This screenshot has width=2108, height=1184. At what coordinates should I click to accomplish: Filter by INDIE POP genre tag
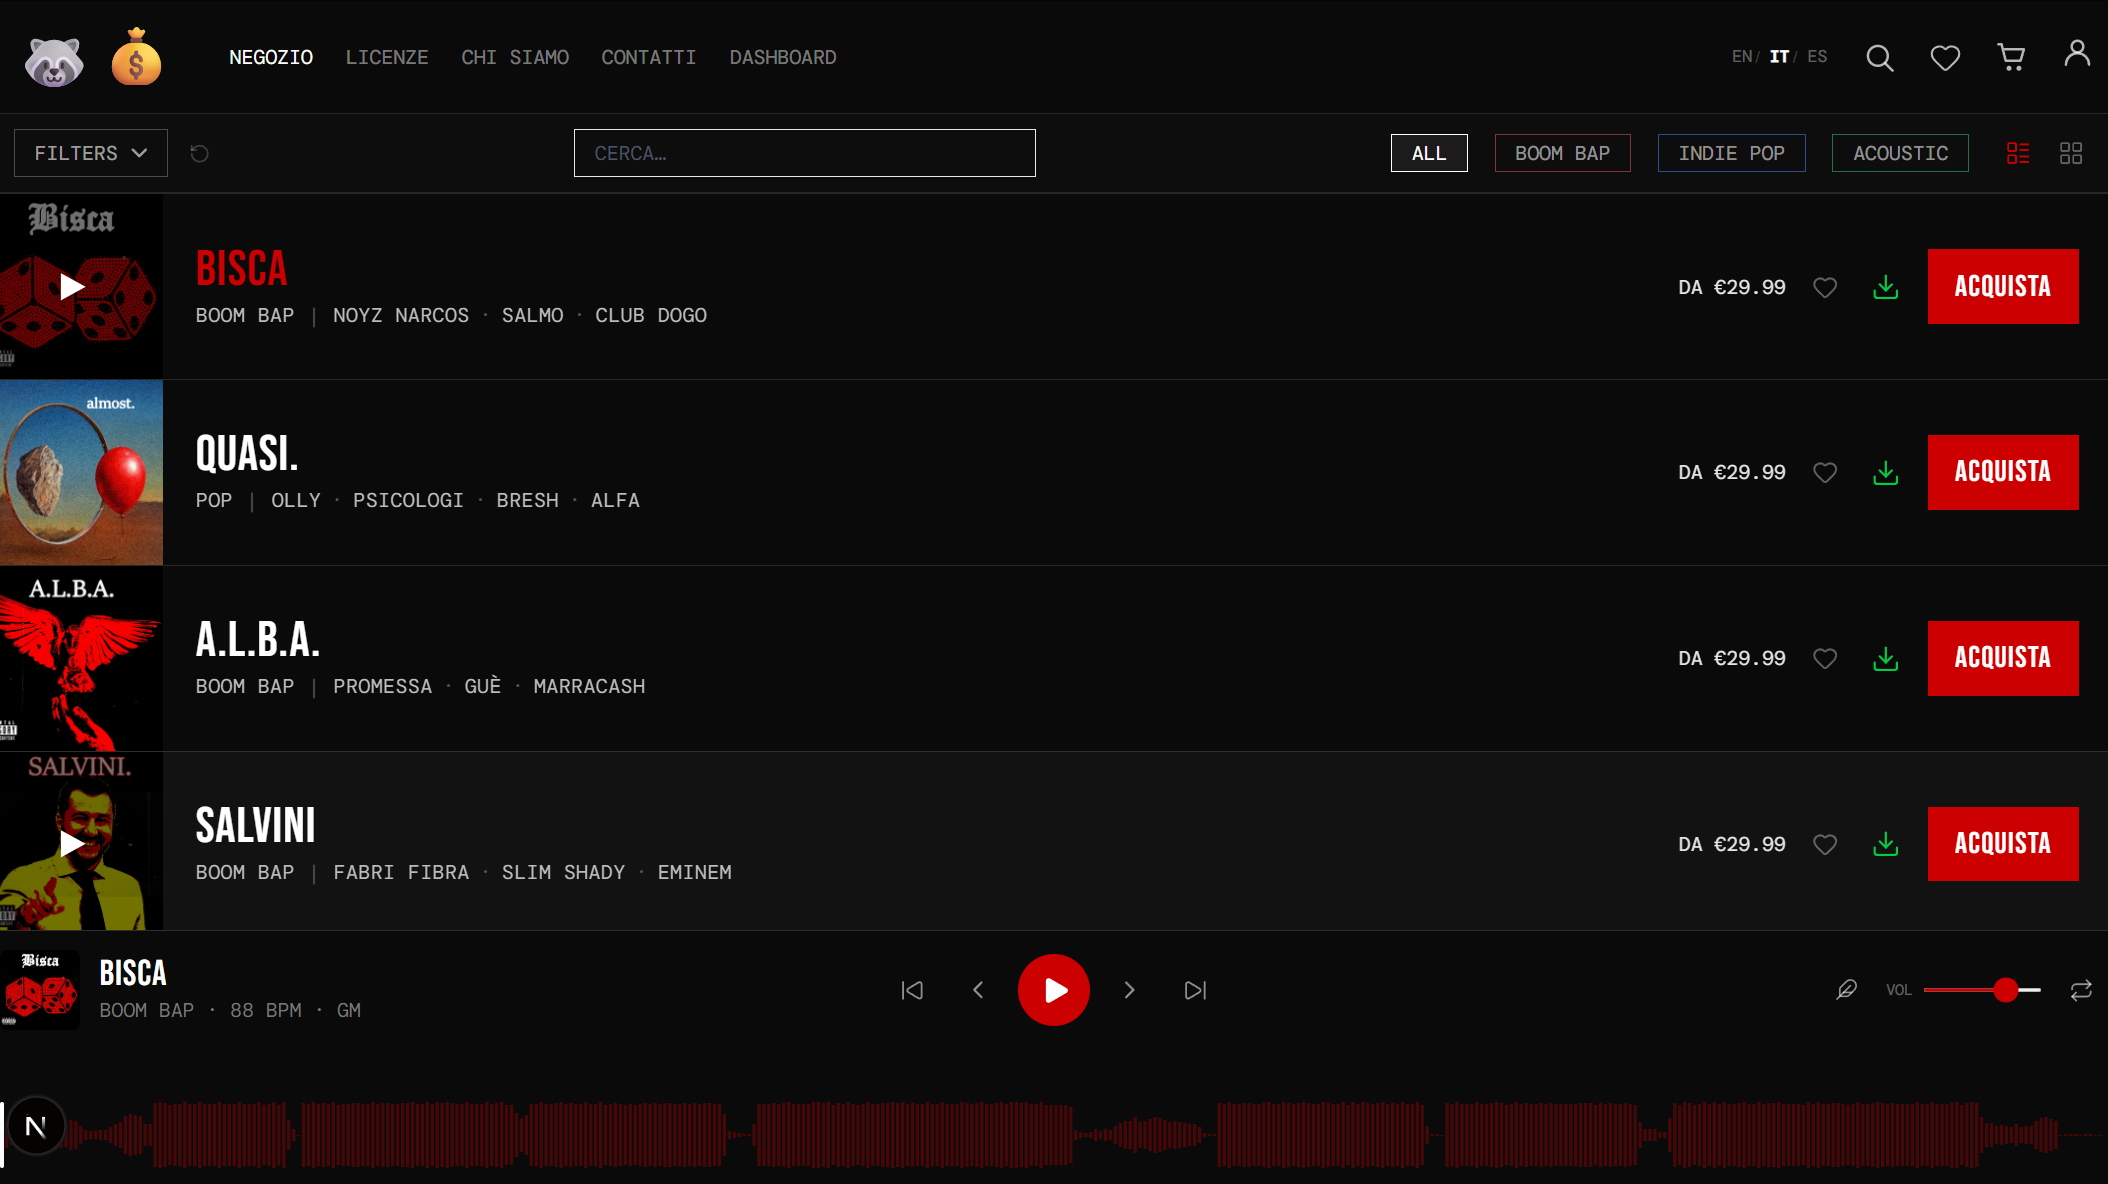pos(1731,153)
